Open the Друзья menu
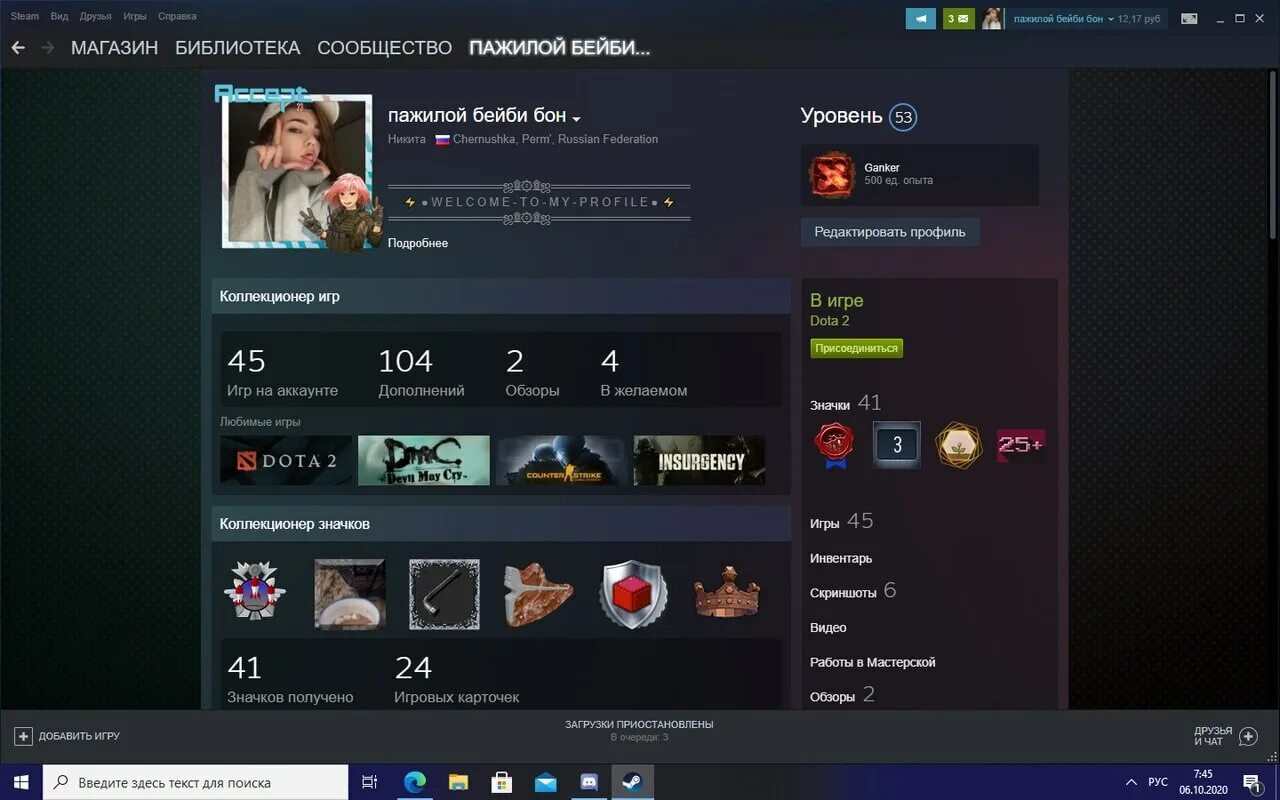Viewport: 1280px width, 800px height. click(x=95, y=16)
